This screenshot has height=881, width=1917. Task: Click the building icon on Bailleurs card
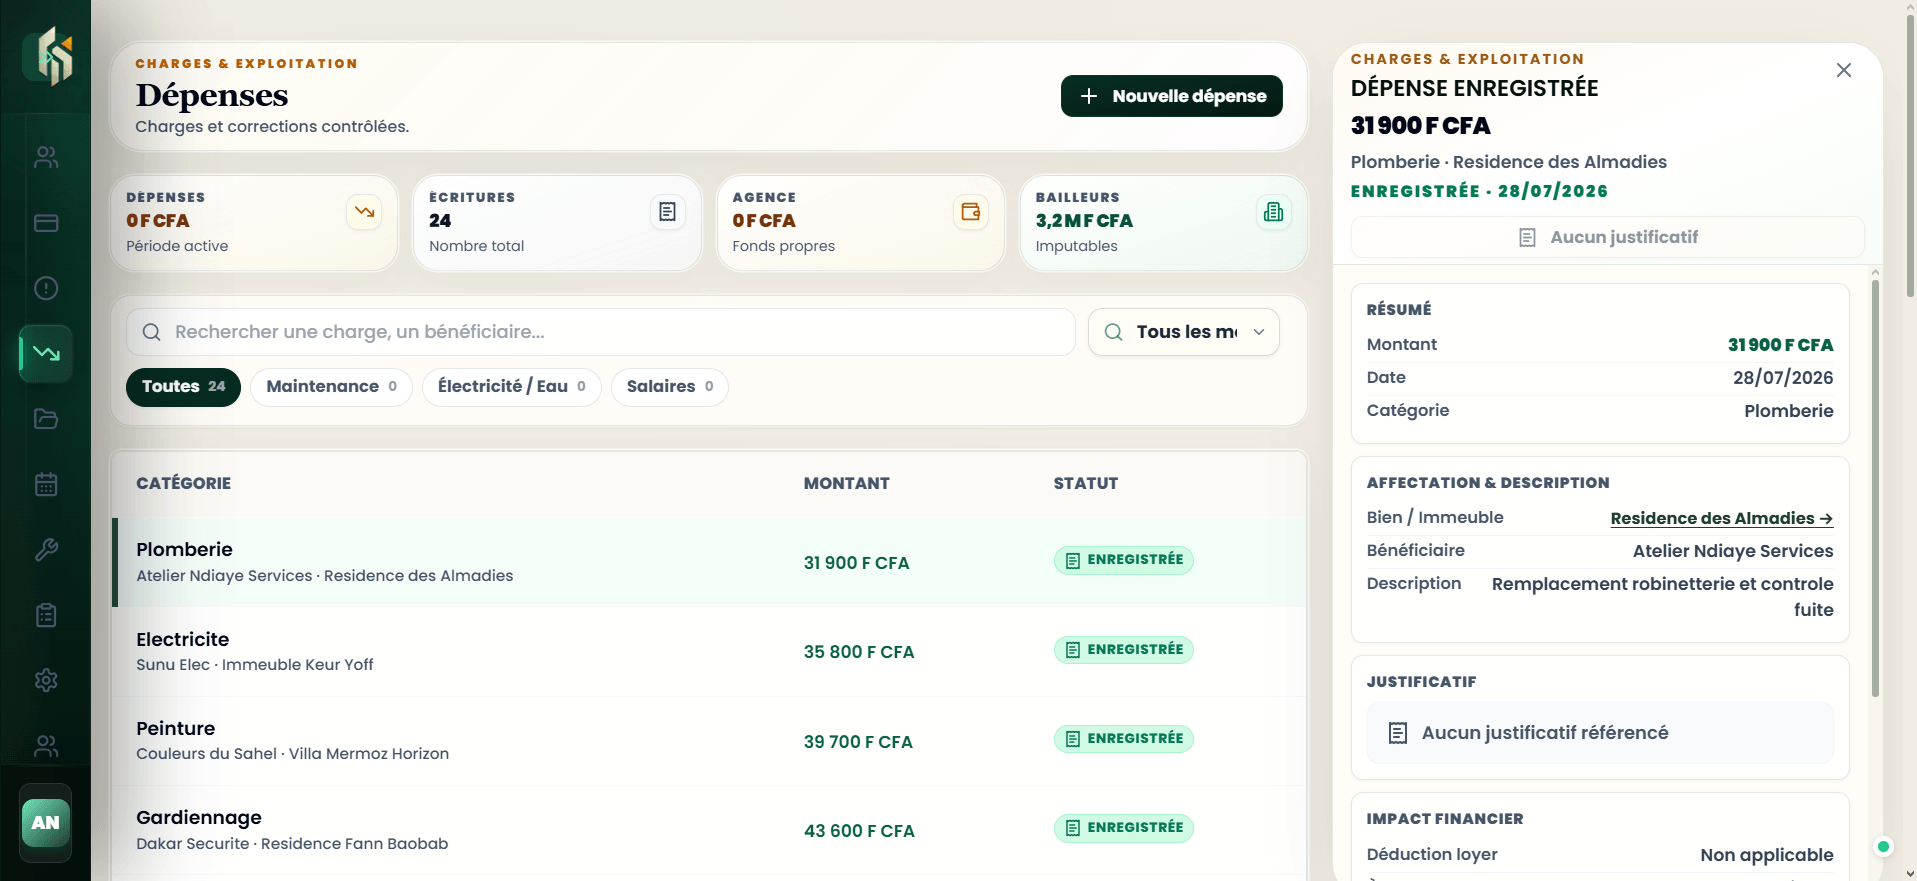coord(1273,212)
